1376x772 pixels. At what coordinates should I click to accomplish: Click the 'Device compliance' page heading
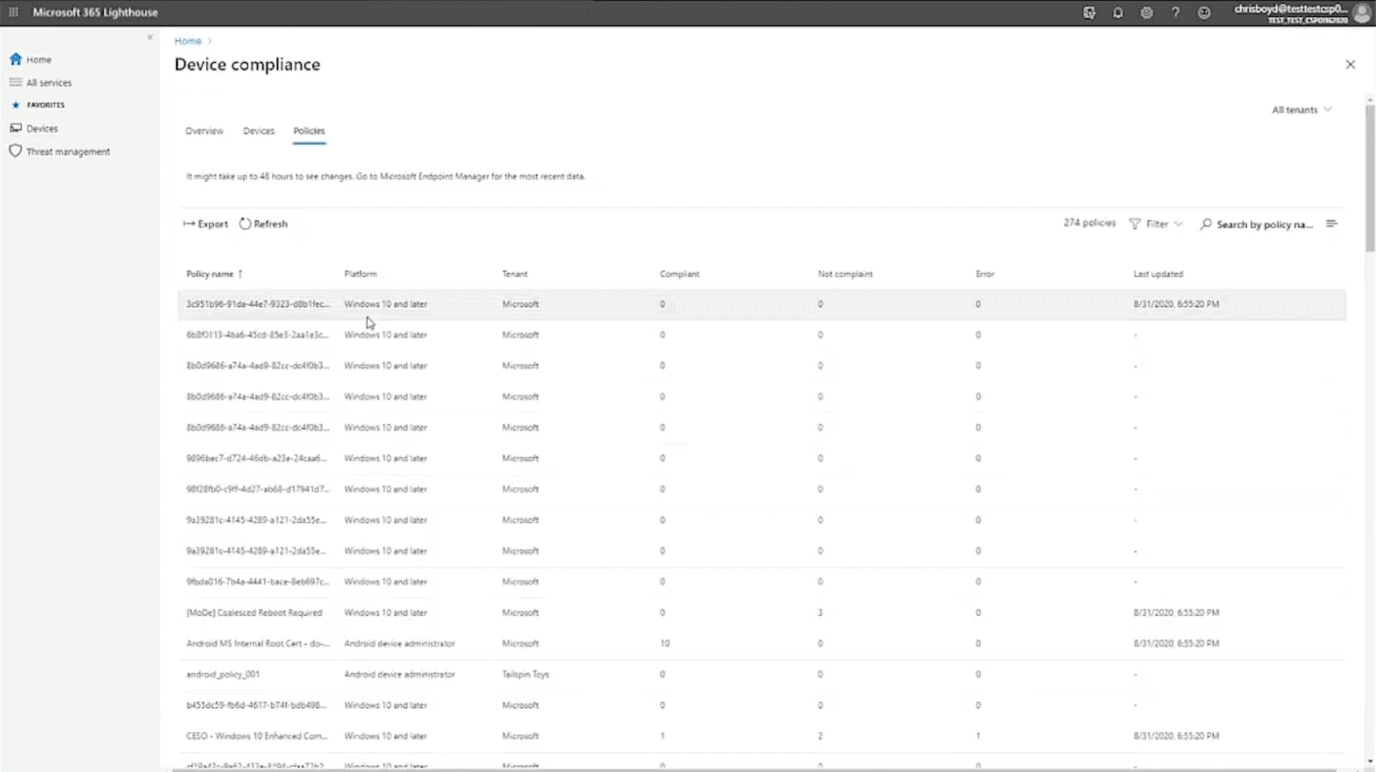point(248,65)
